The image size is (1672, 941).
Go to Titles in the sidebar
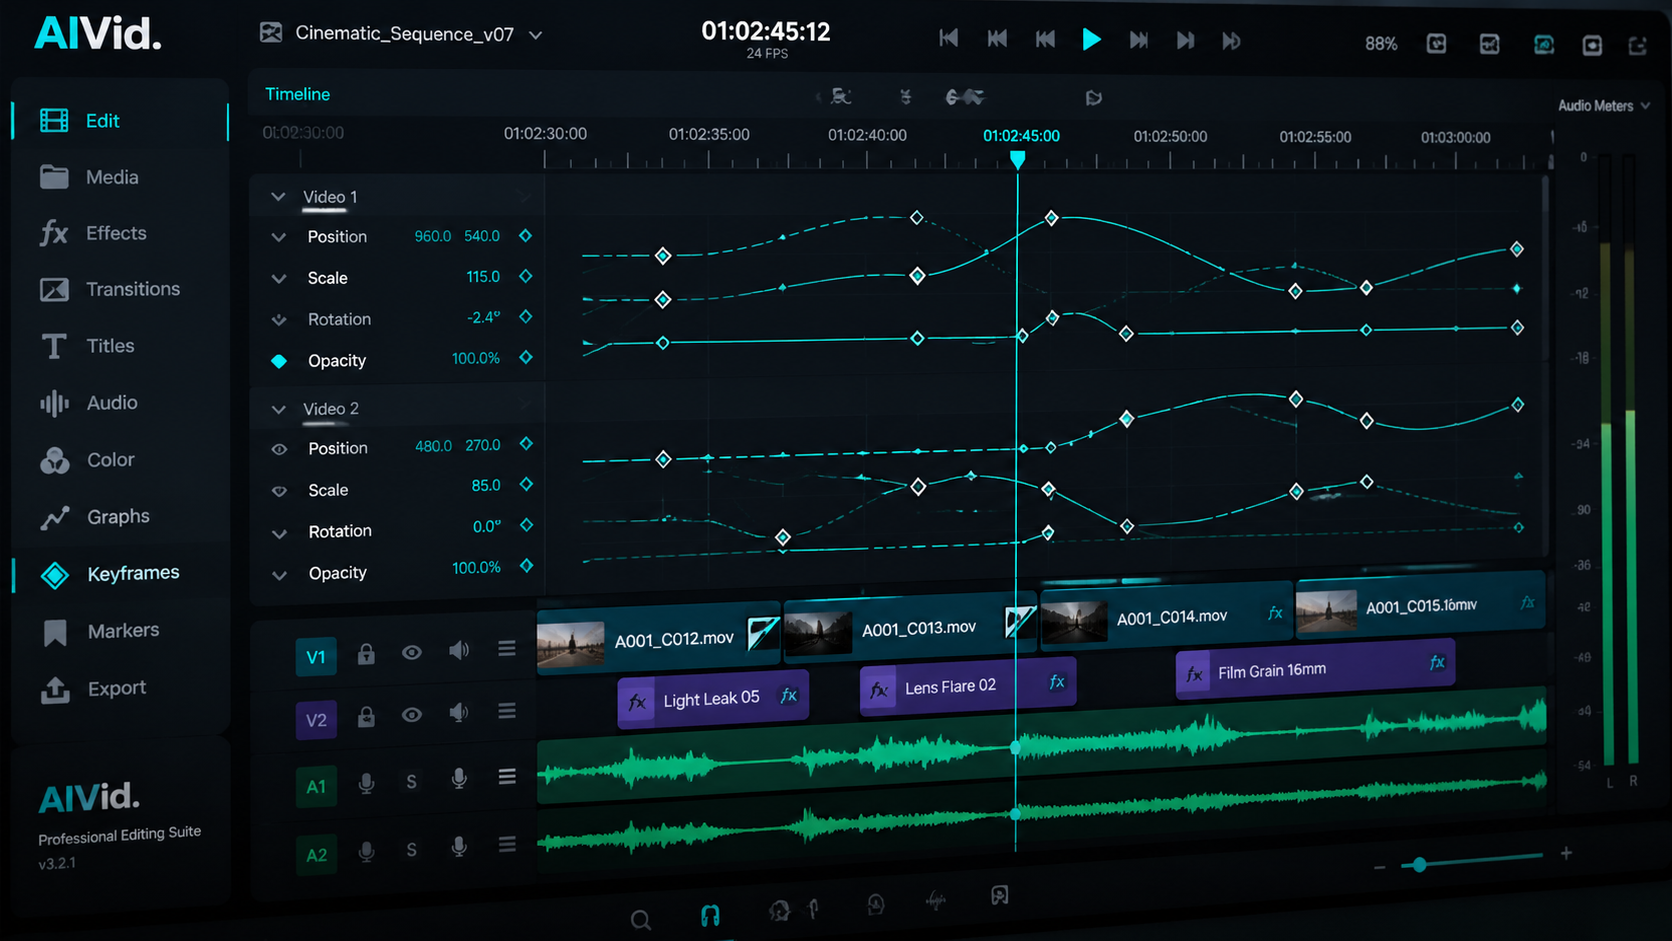87,346
